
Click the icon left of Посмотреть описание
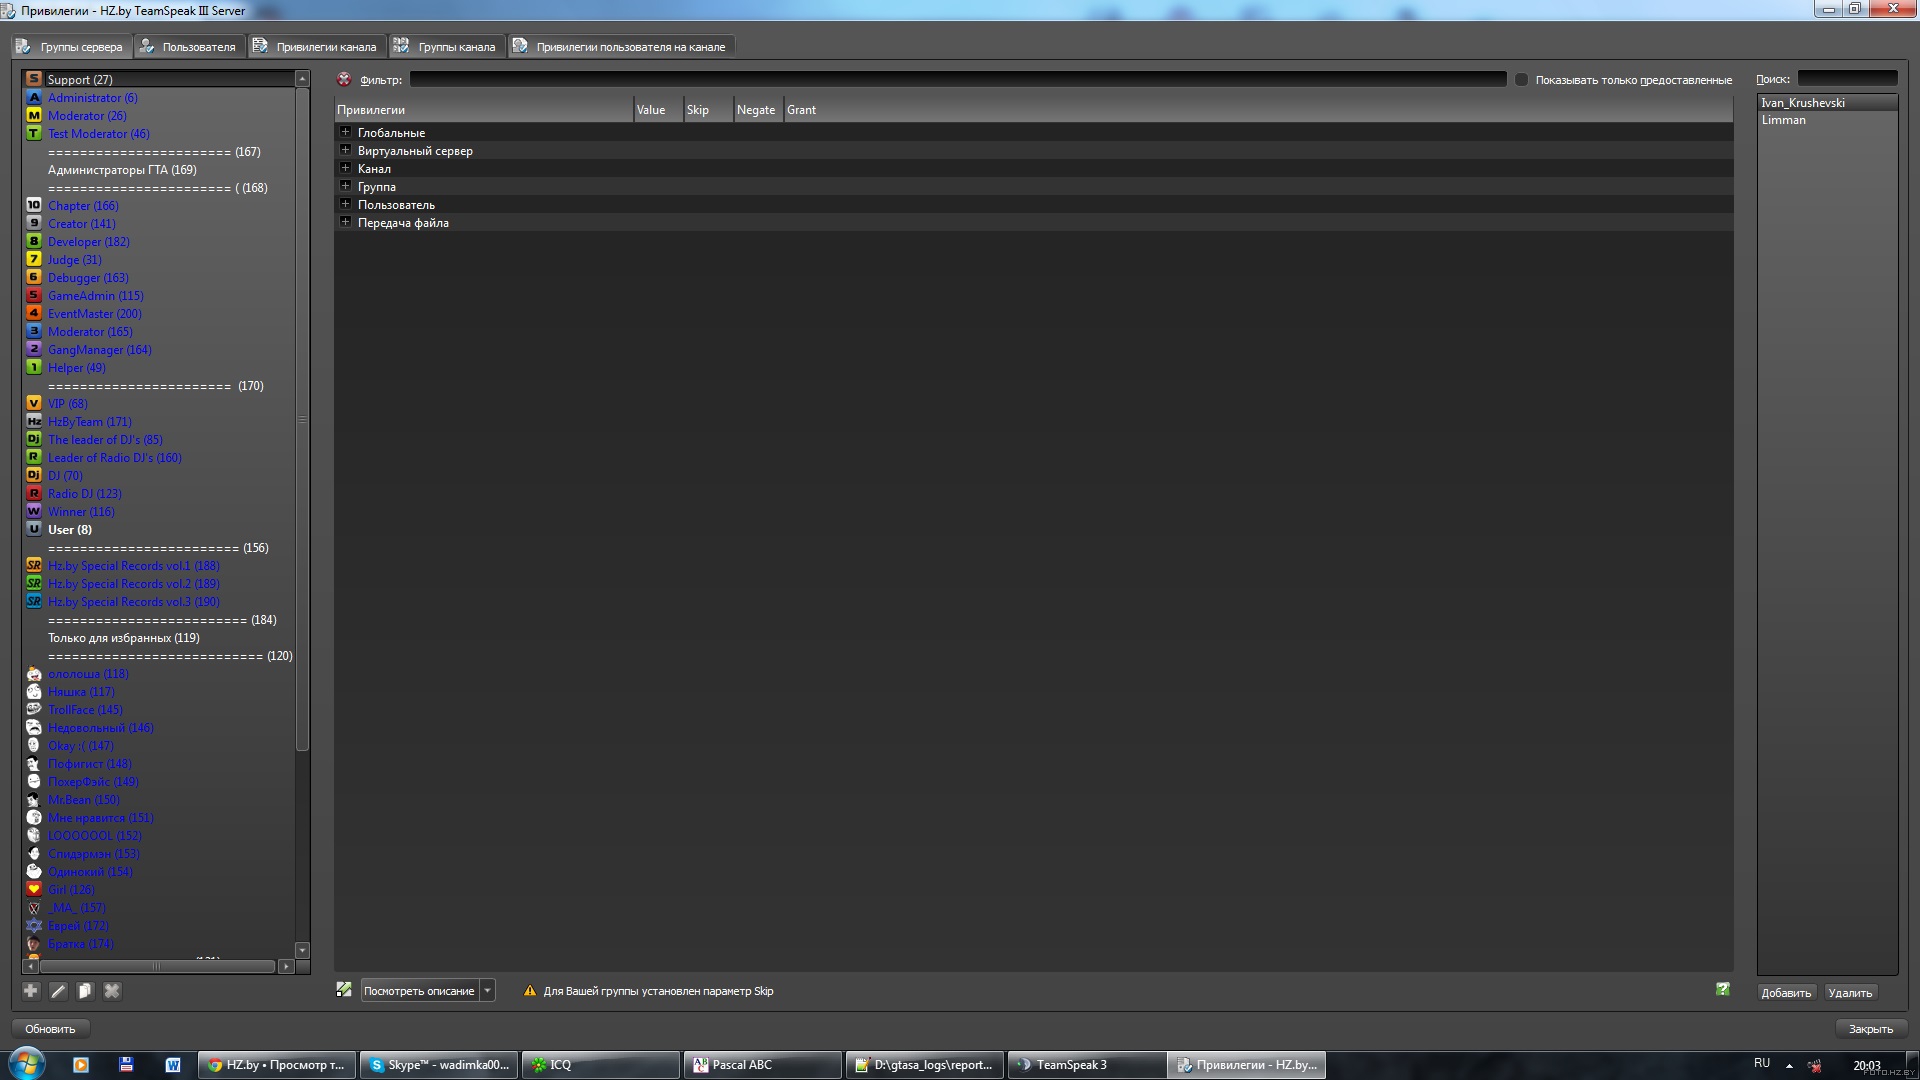click(344, 990)
